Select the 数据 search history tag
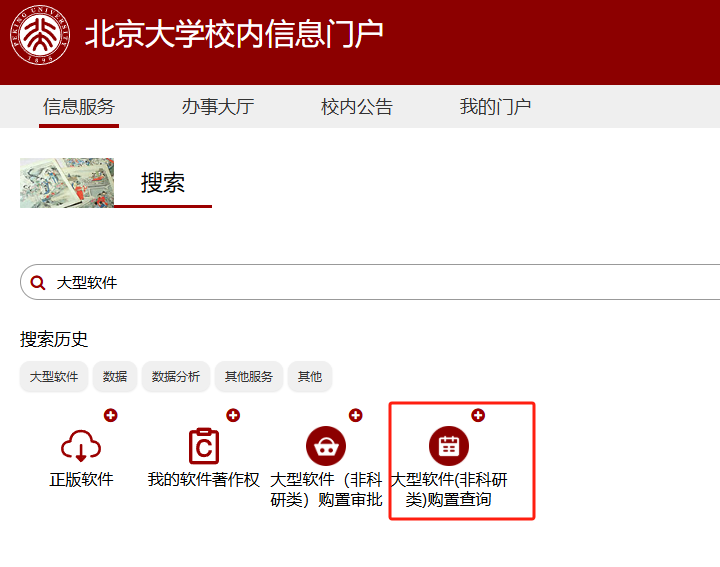 point(115,376)
